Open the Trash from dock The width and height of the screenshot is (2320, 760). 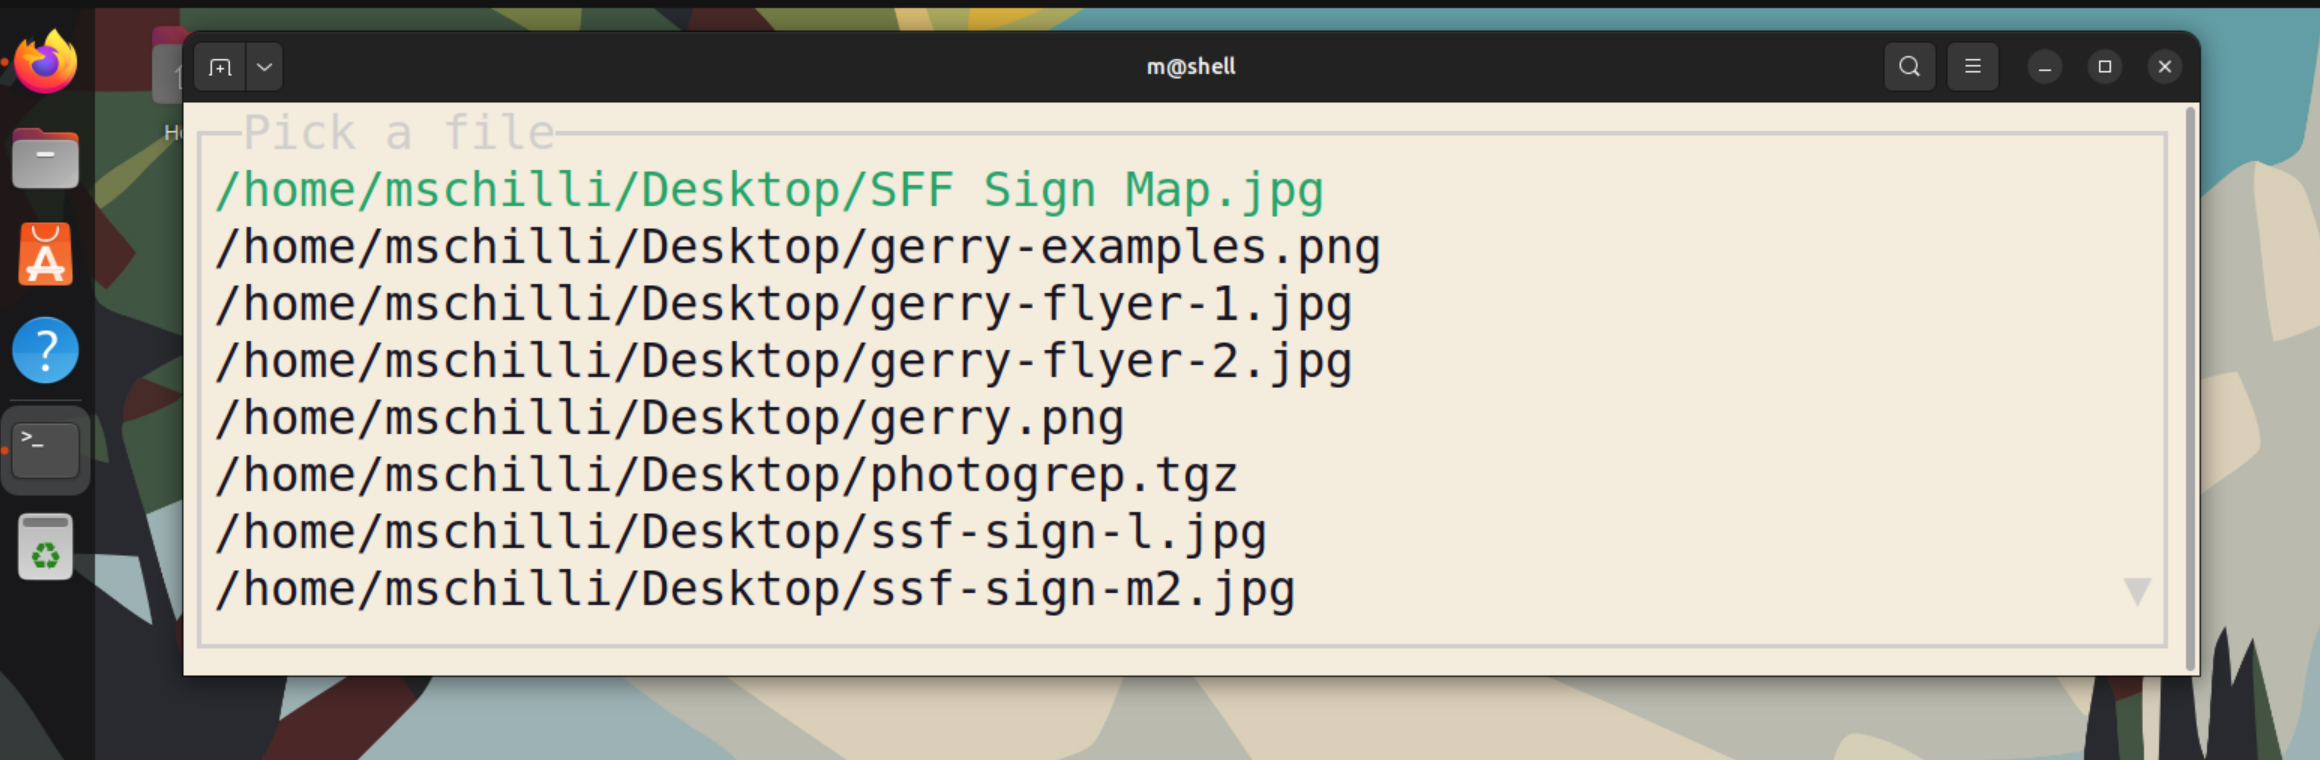(45, 547)
